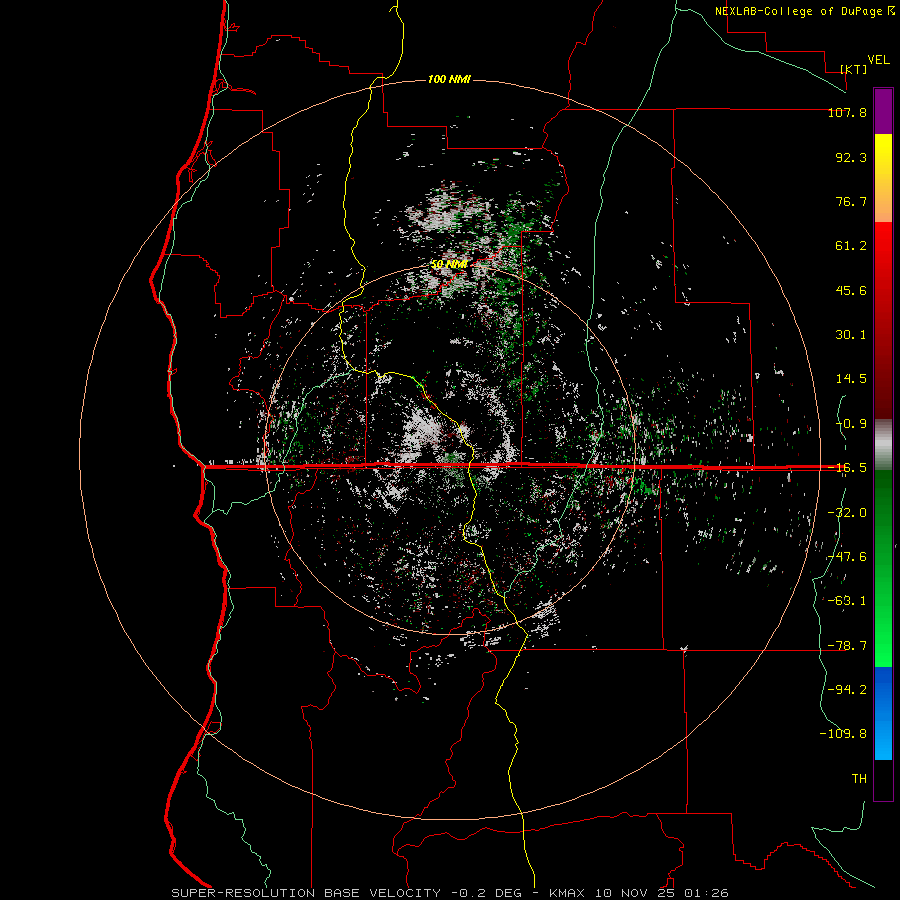Click the -47.6 velocity scale value
The width and height of the screenshot is (900, 900).
coord(847,557)
